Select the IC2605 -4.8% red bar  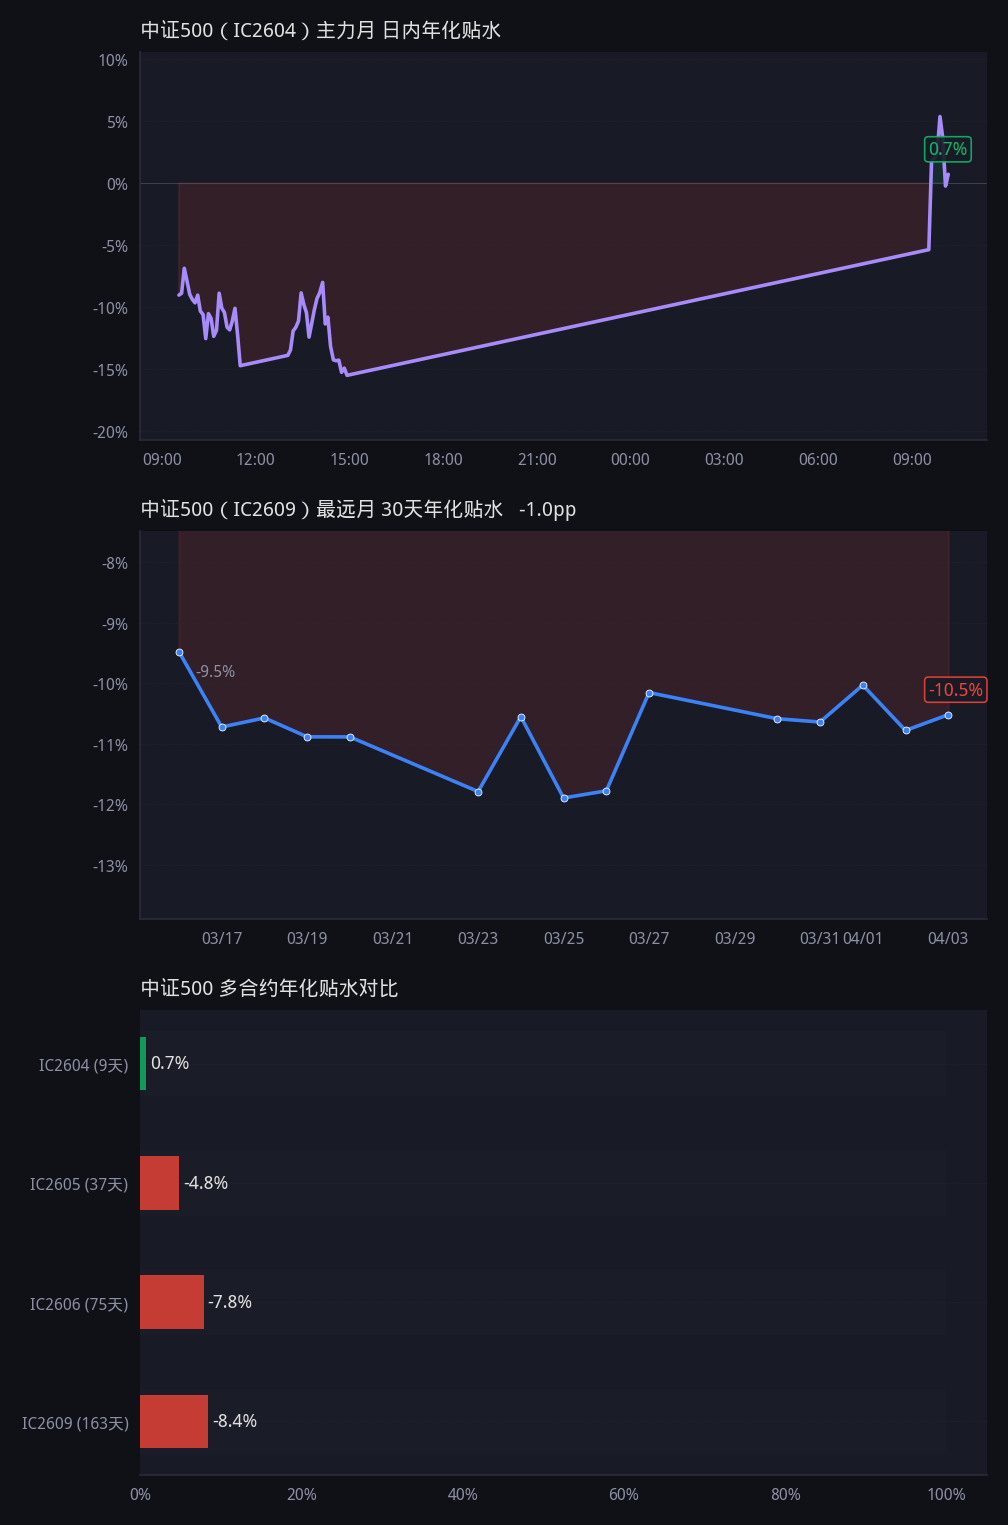(159, 1183)
